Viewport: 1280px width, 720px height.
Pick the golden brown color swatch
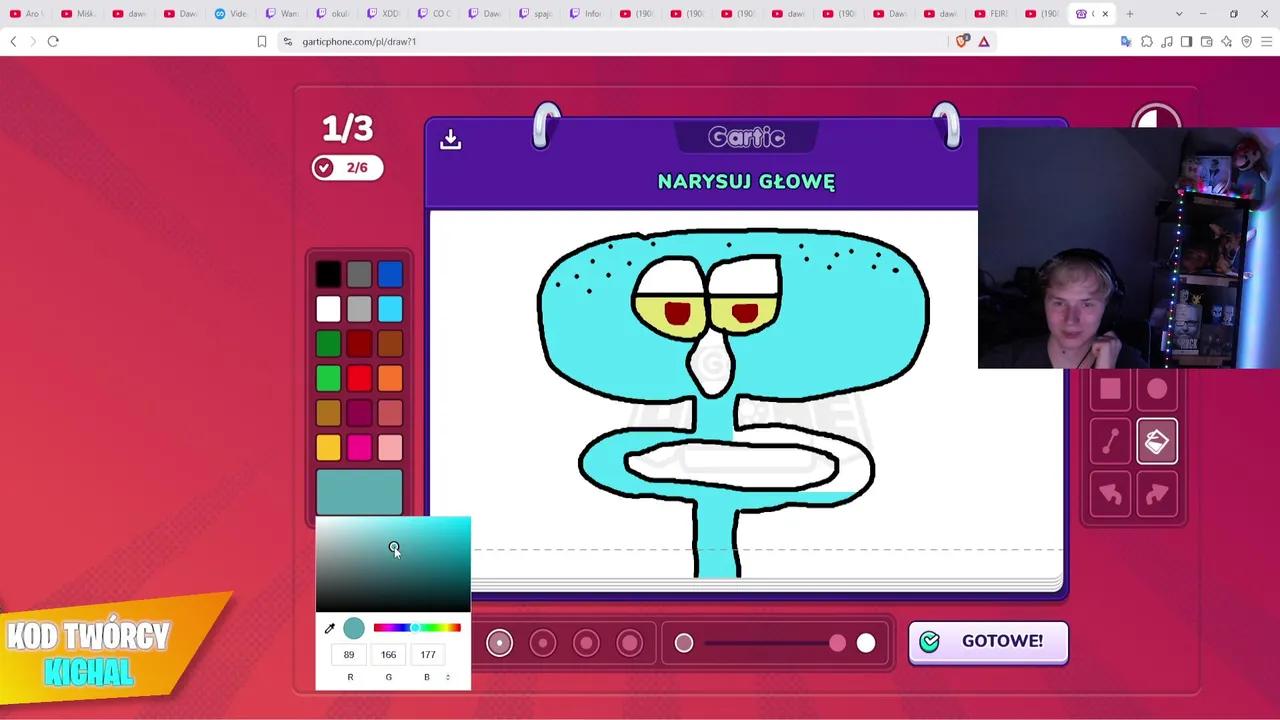click(x=328, y=413)
